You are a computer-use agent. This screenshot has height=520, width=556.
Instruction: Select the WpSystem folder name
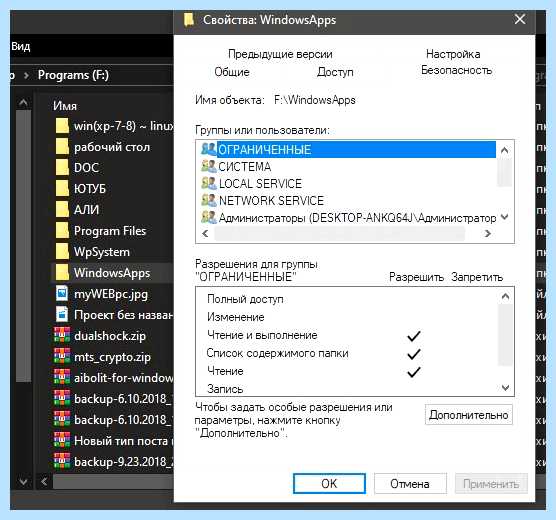[102, 252]
